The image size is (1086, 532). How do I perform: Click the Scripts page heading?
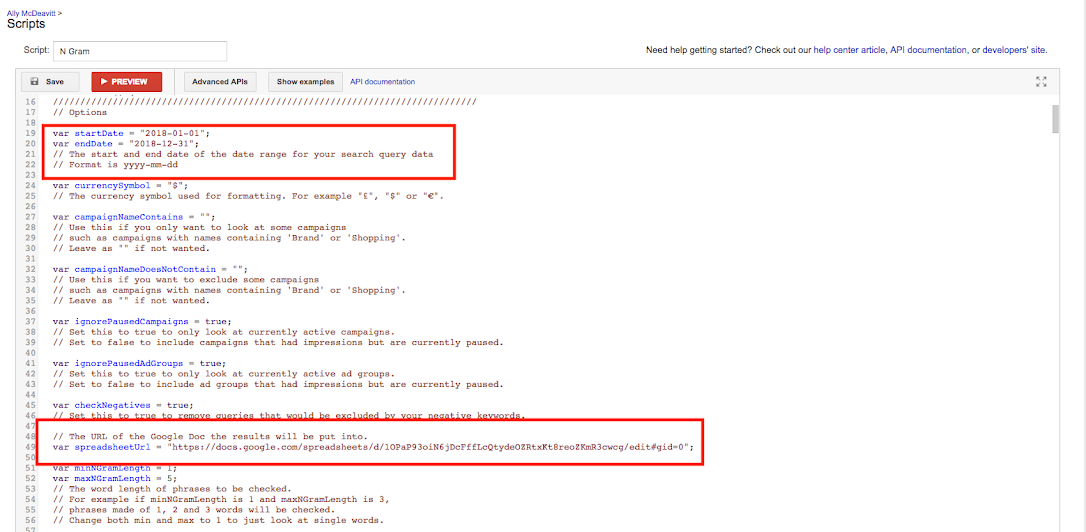(26, 24)
